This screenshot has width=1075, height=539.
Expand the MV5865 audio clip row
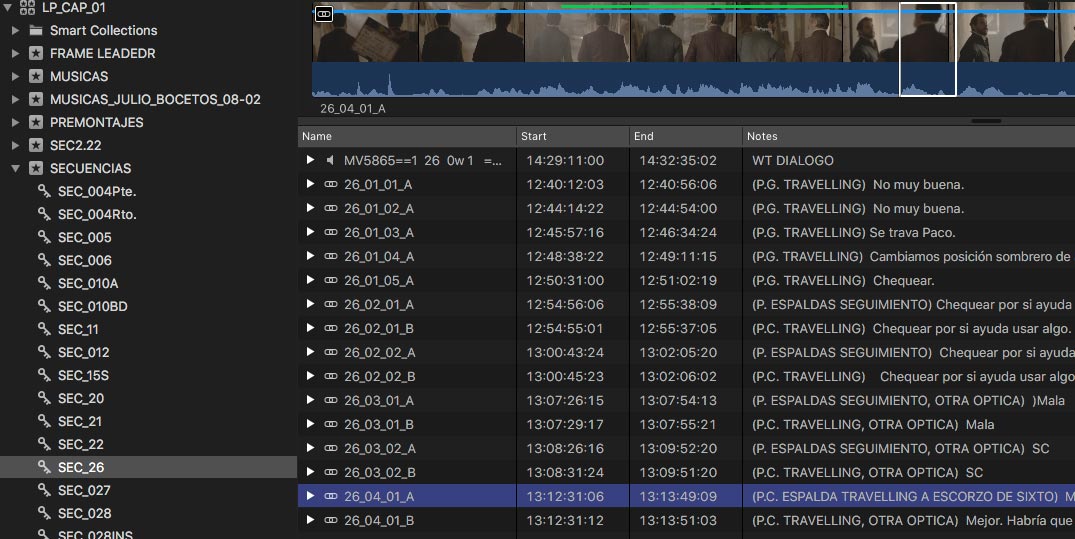[x=310, y=160]
